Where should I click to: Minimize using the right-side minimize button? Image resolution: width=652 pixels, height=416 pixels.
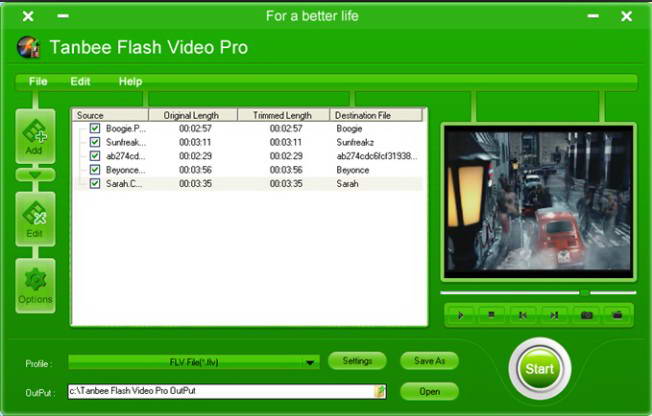(593, 16)
